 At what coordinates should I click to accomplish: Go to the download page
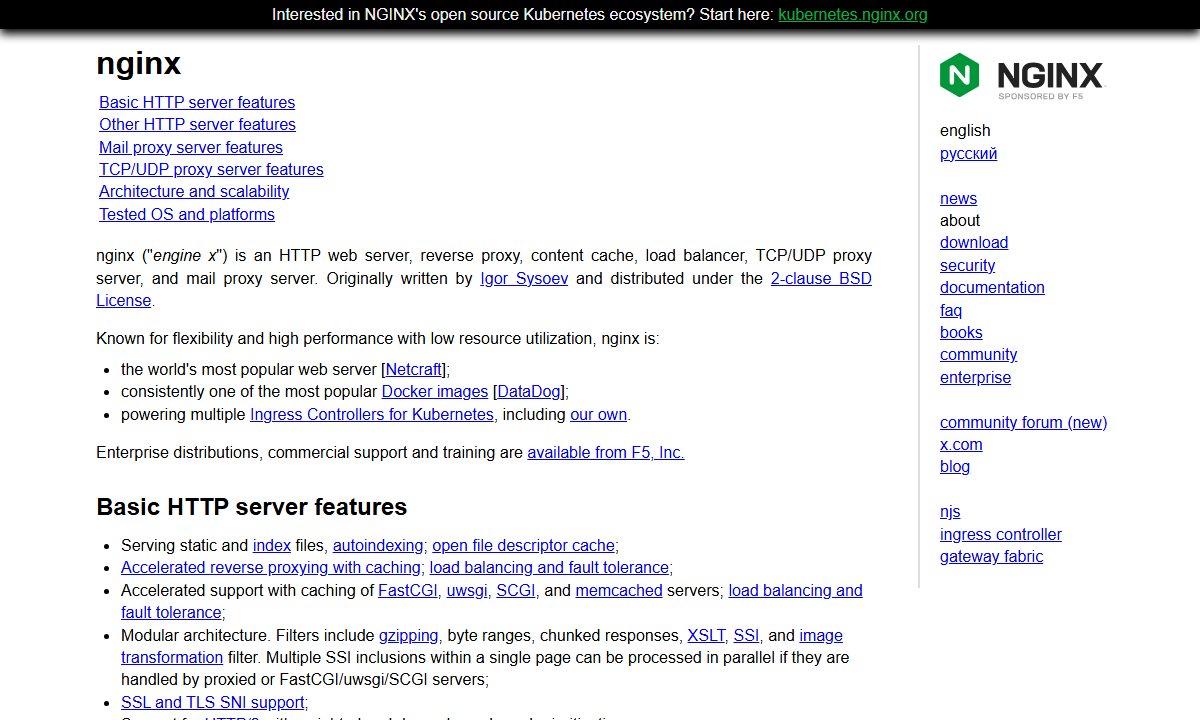tap(974, 242)
